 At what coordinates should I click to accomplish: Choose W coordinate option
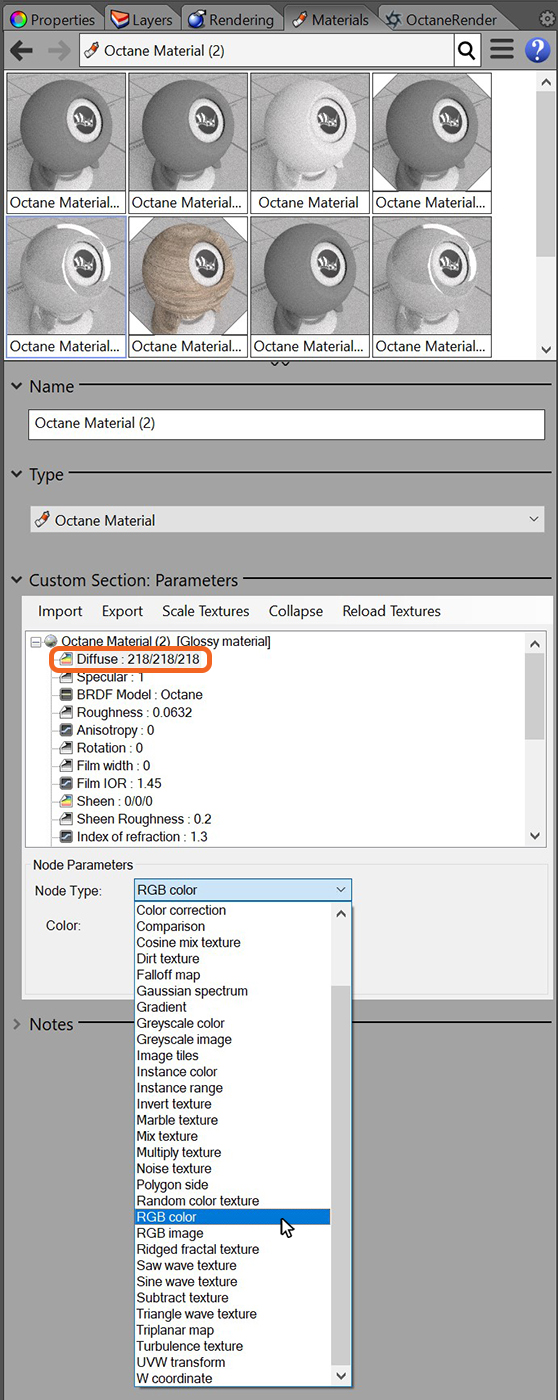(x=174, y=1378)
